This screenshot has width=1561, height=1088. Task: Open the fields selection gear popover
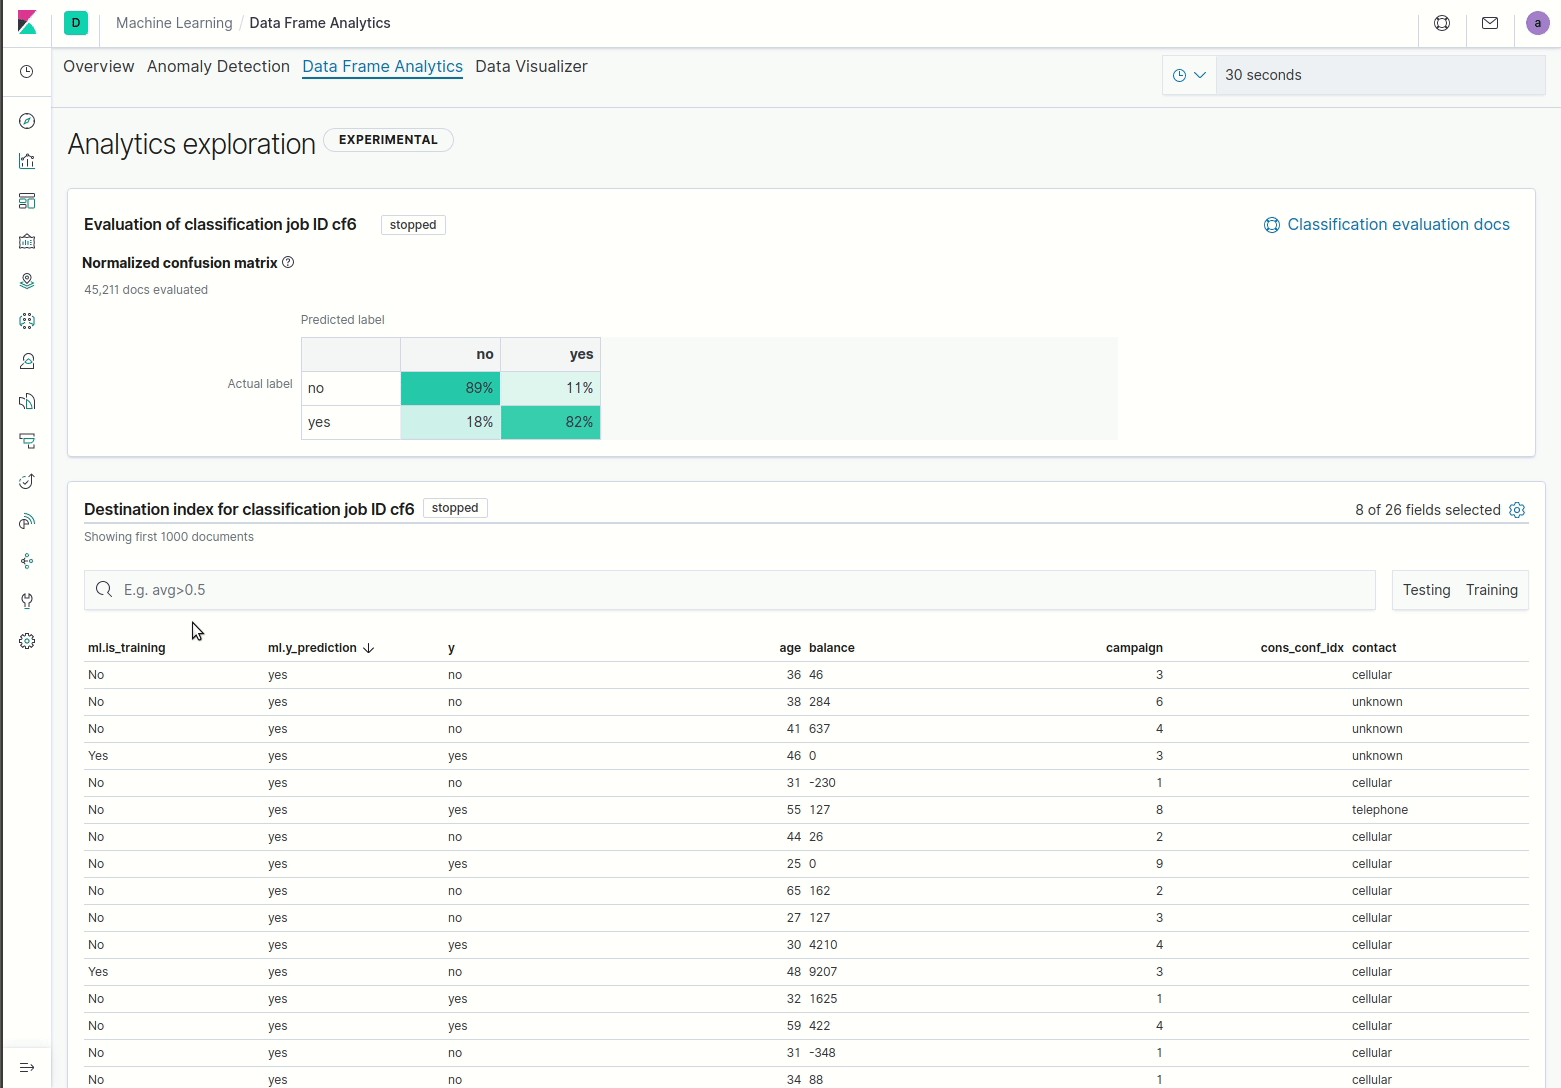1517,510
